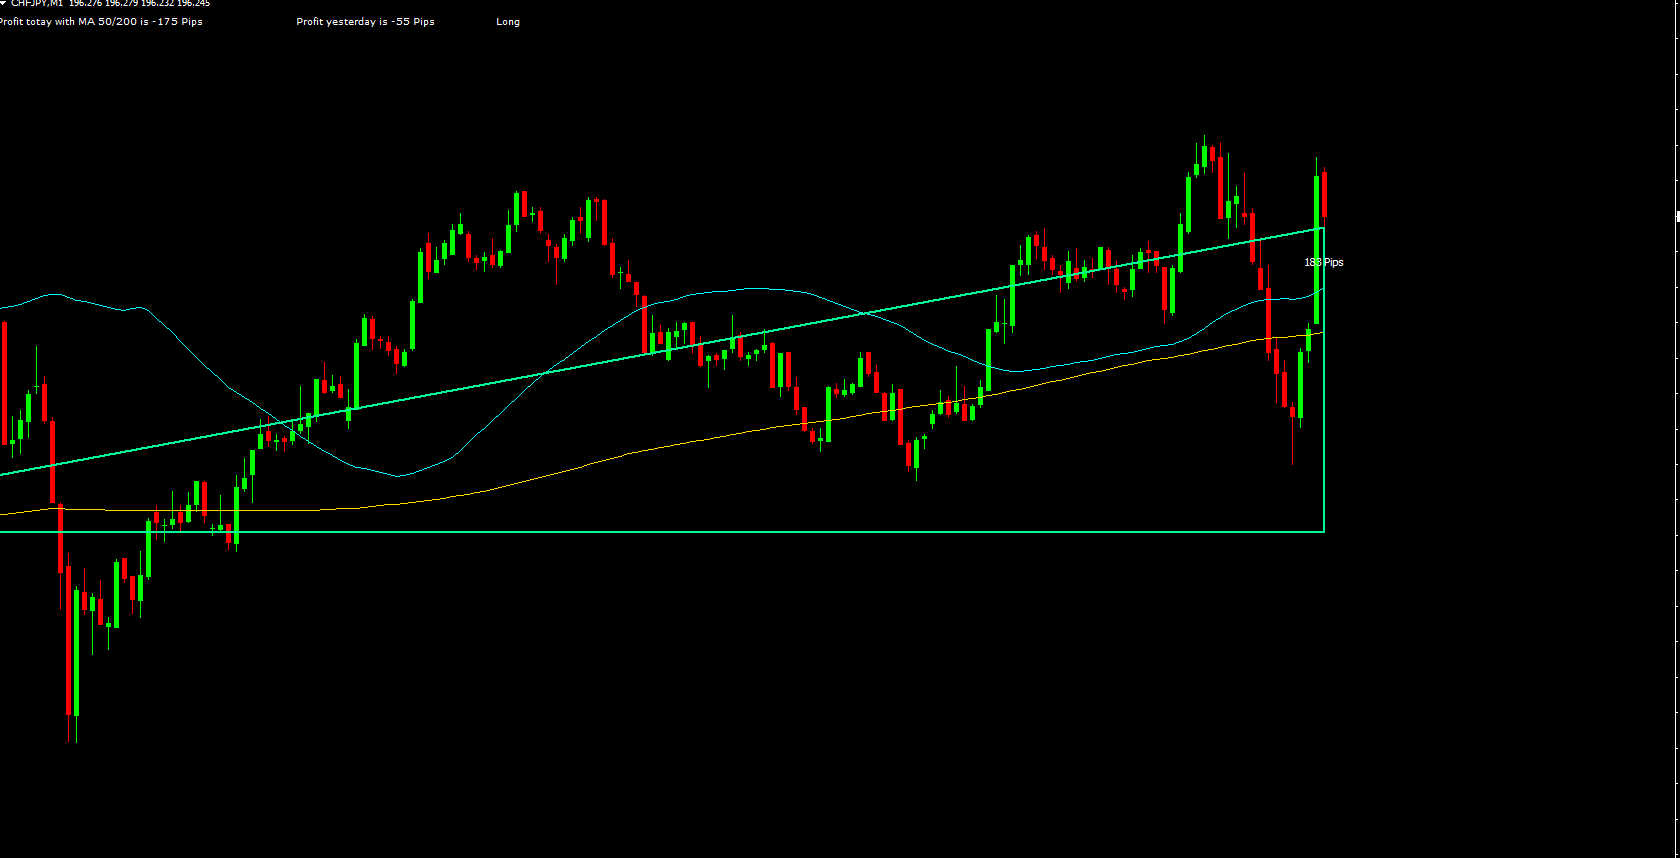Click the green candle at the chart's highest peak
Viewport: 1680px width, 858px height.
[1204, 155]
